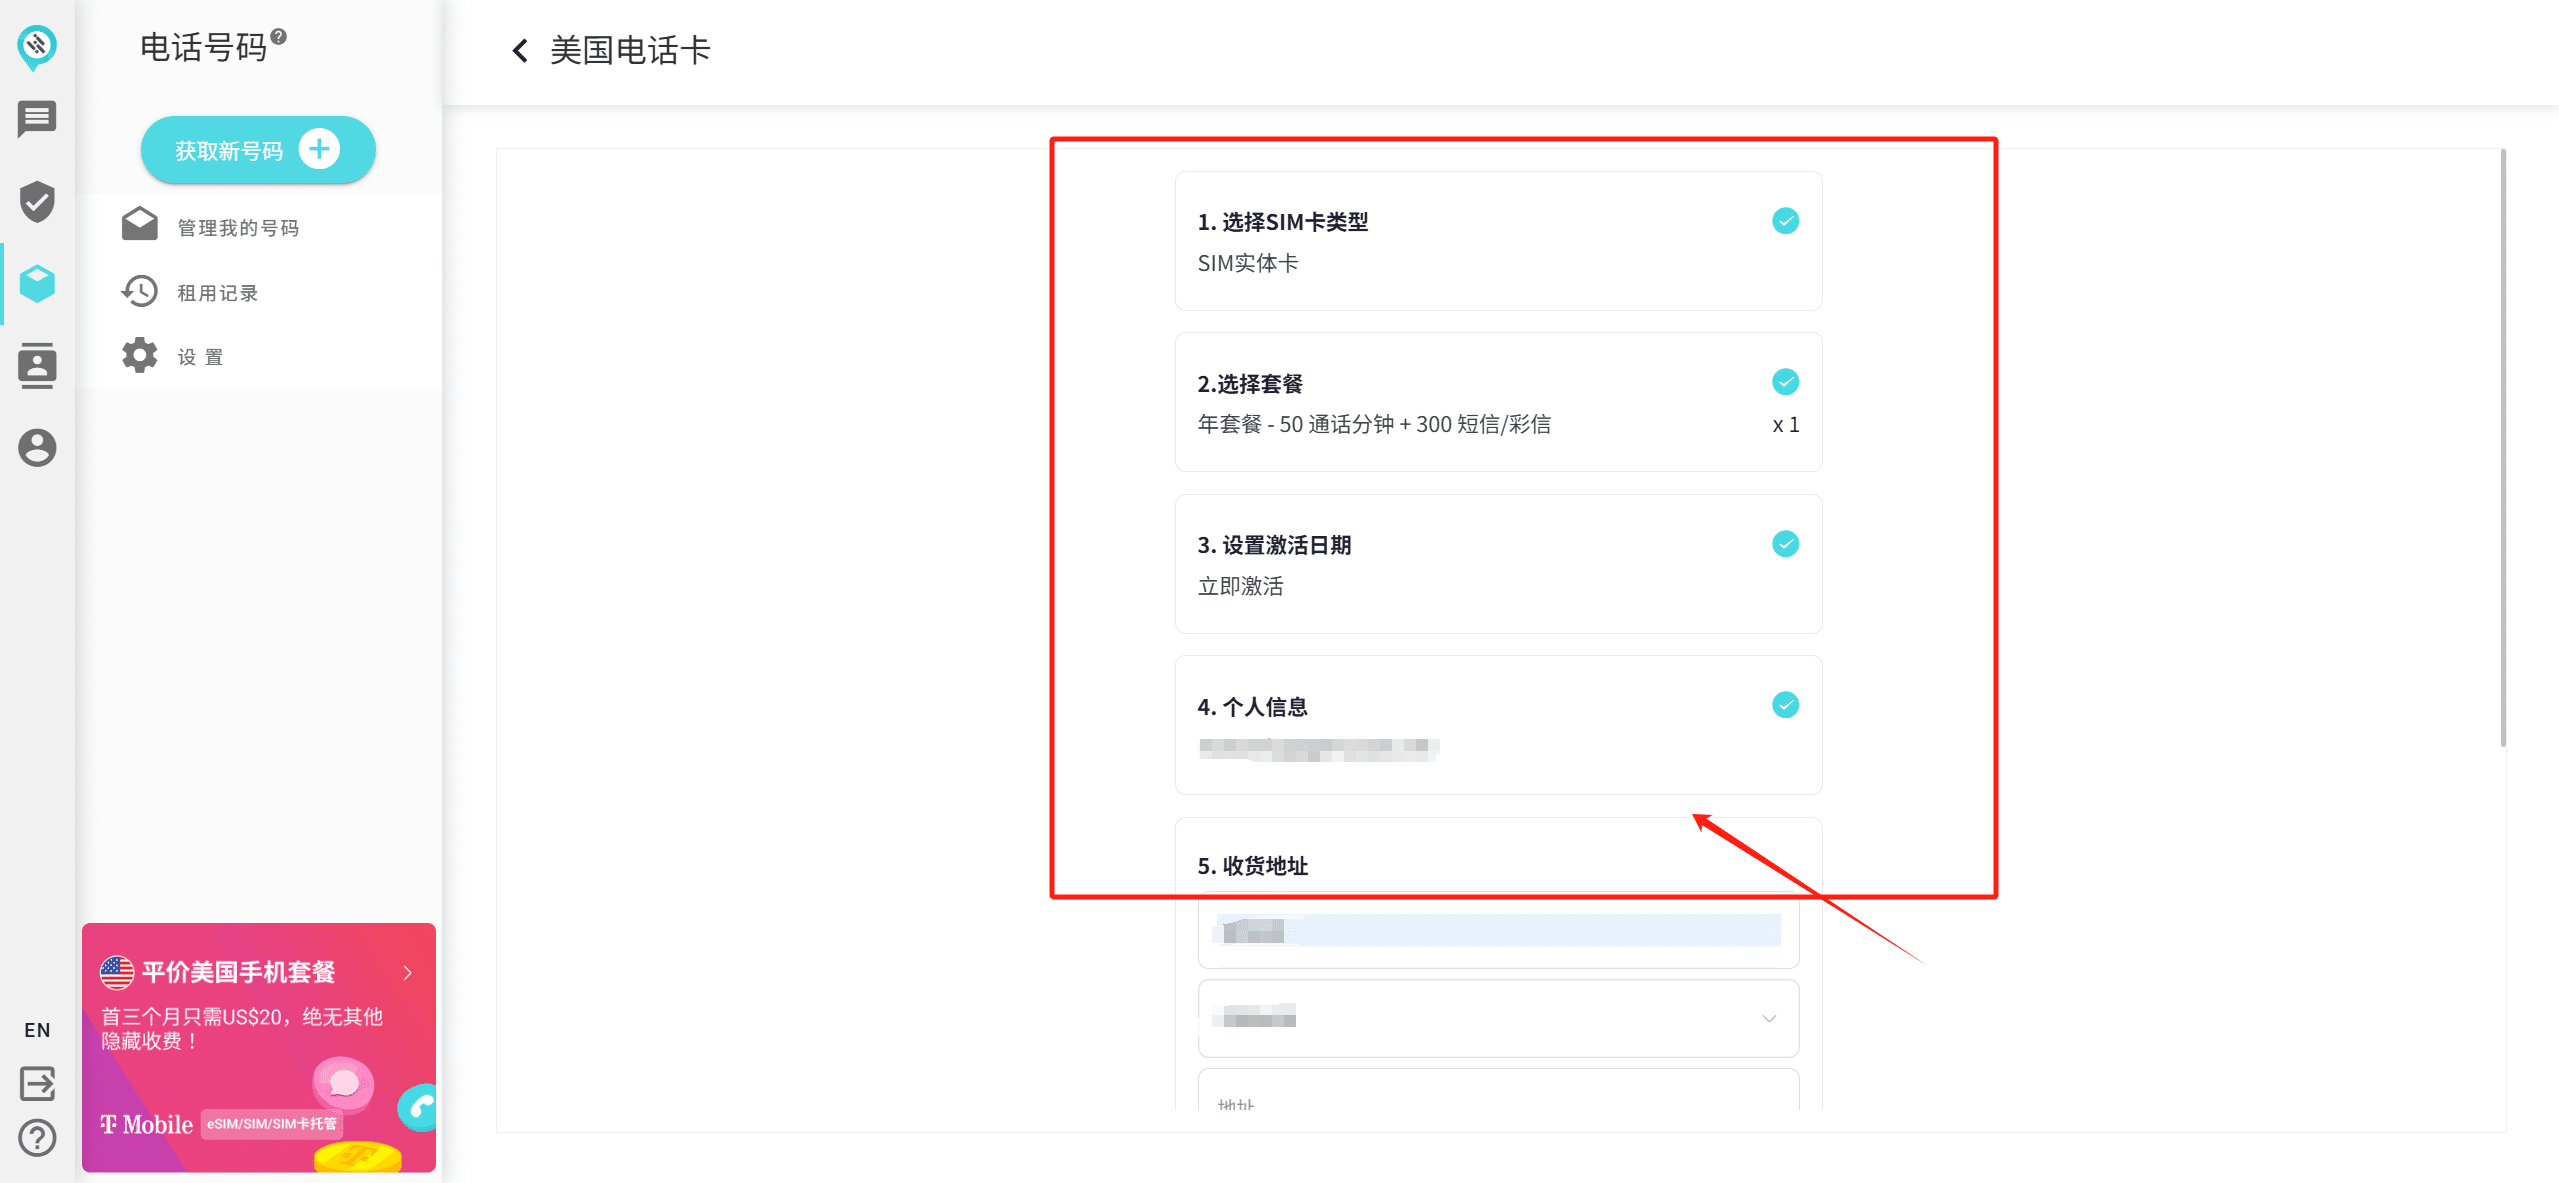The height and width of the screenshot is (1183, 2559).
Task: Click the logout icon above the help icon
Action: pos(37,1083)
